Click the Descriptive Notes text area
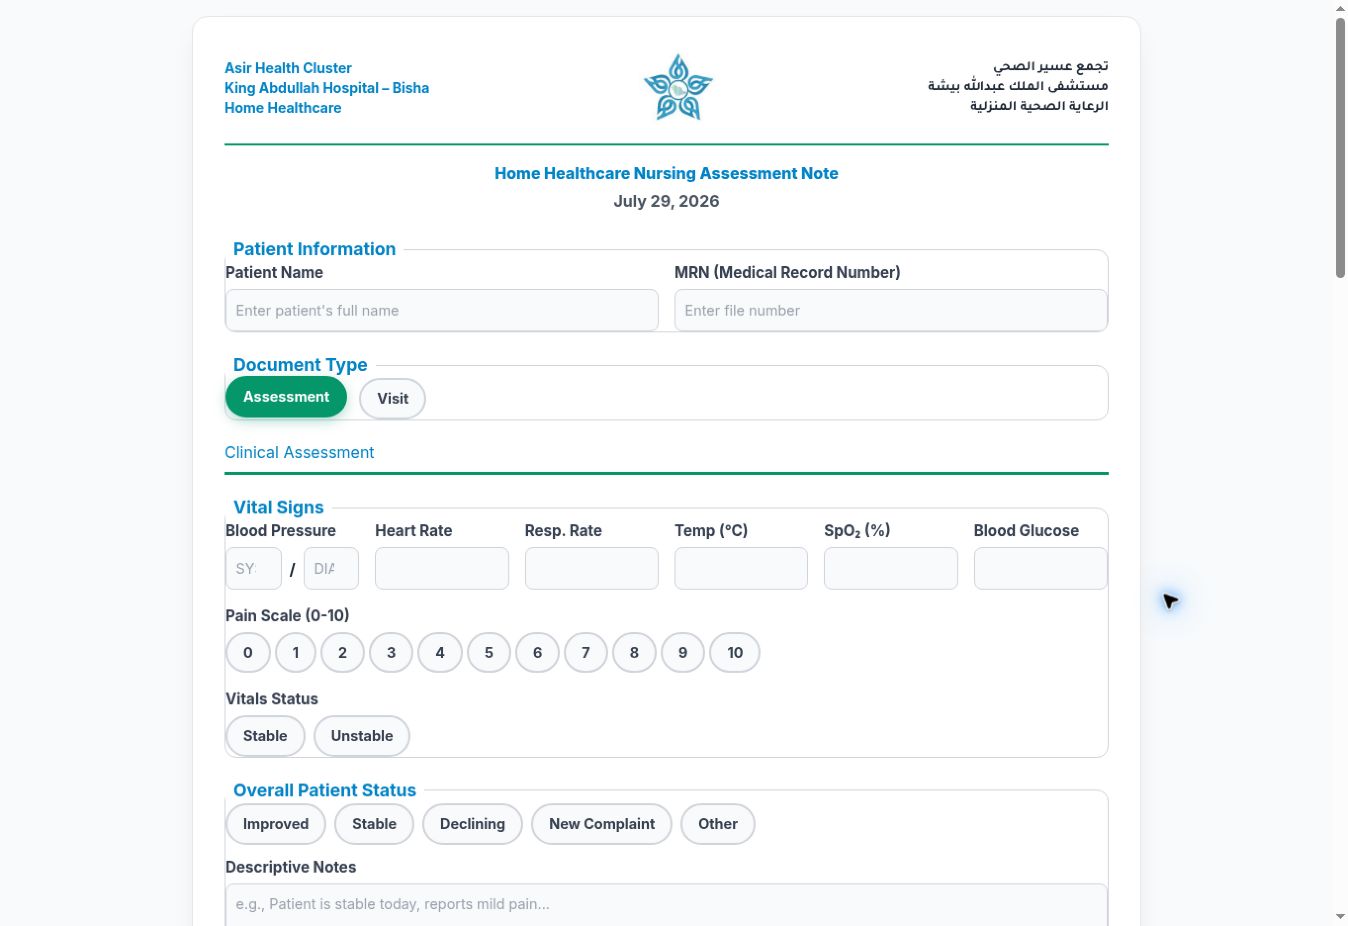This screenshot has width=1348, height=926. (666, 904)
